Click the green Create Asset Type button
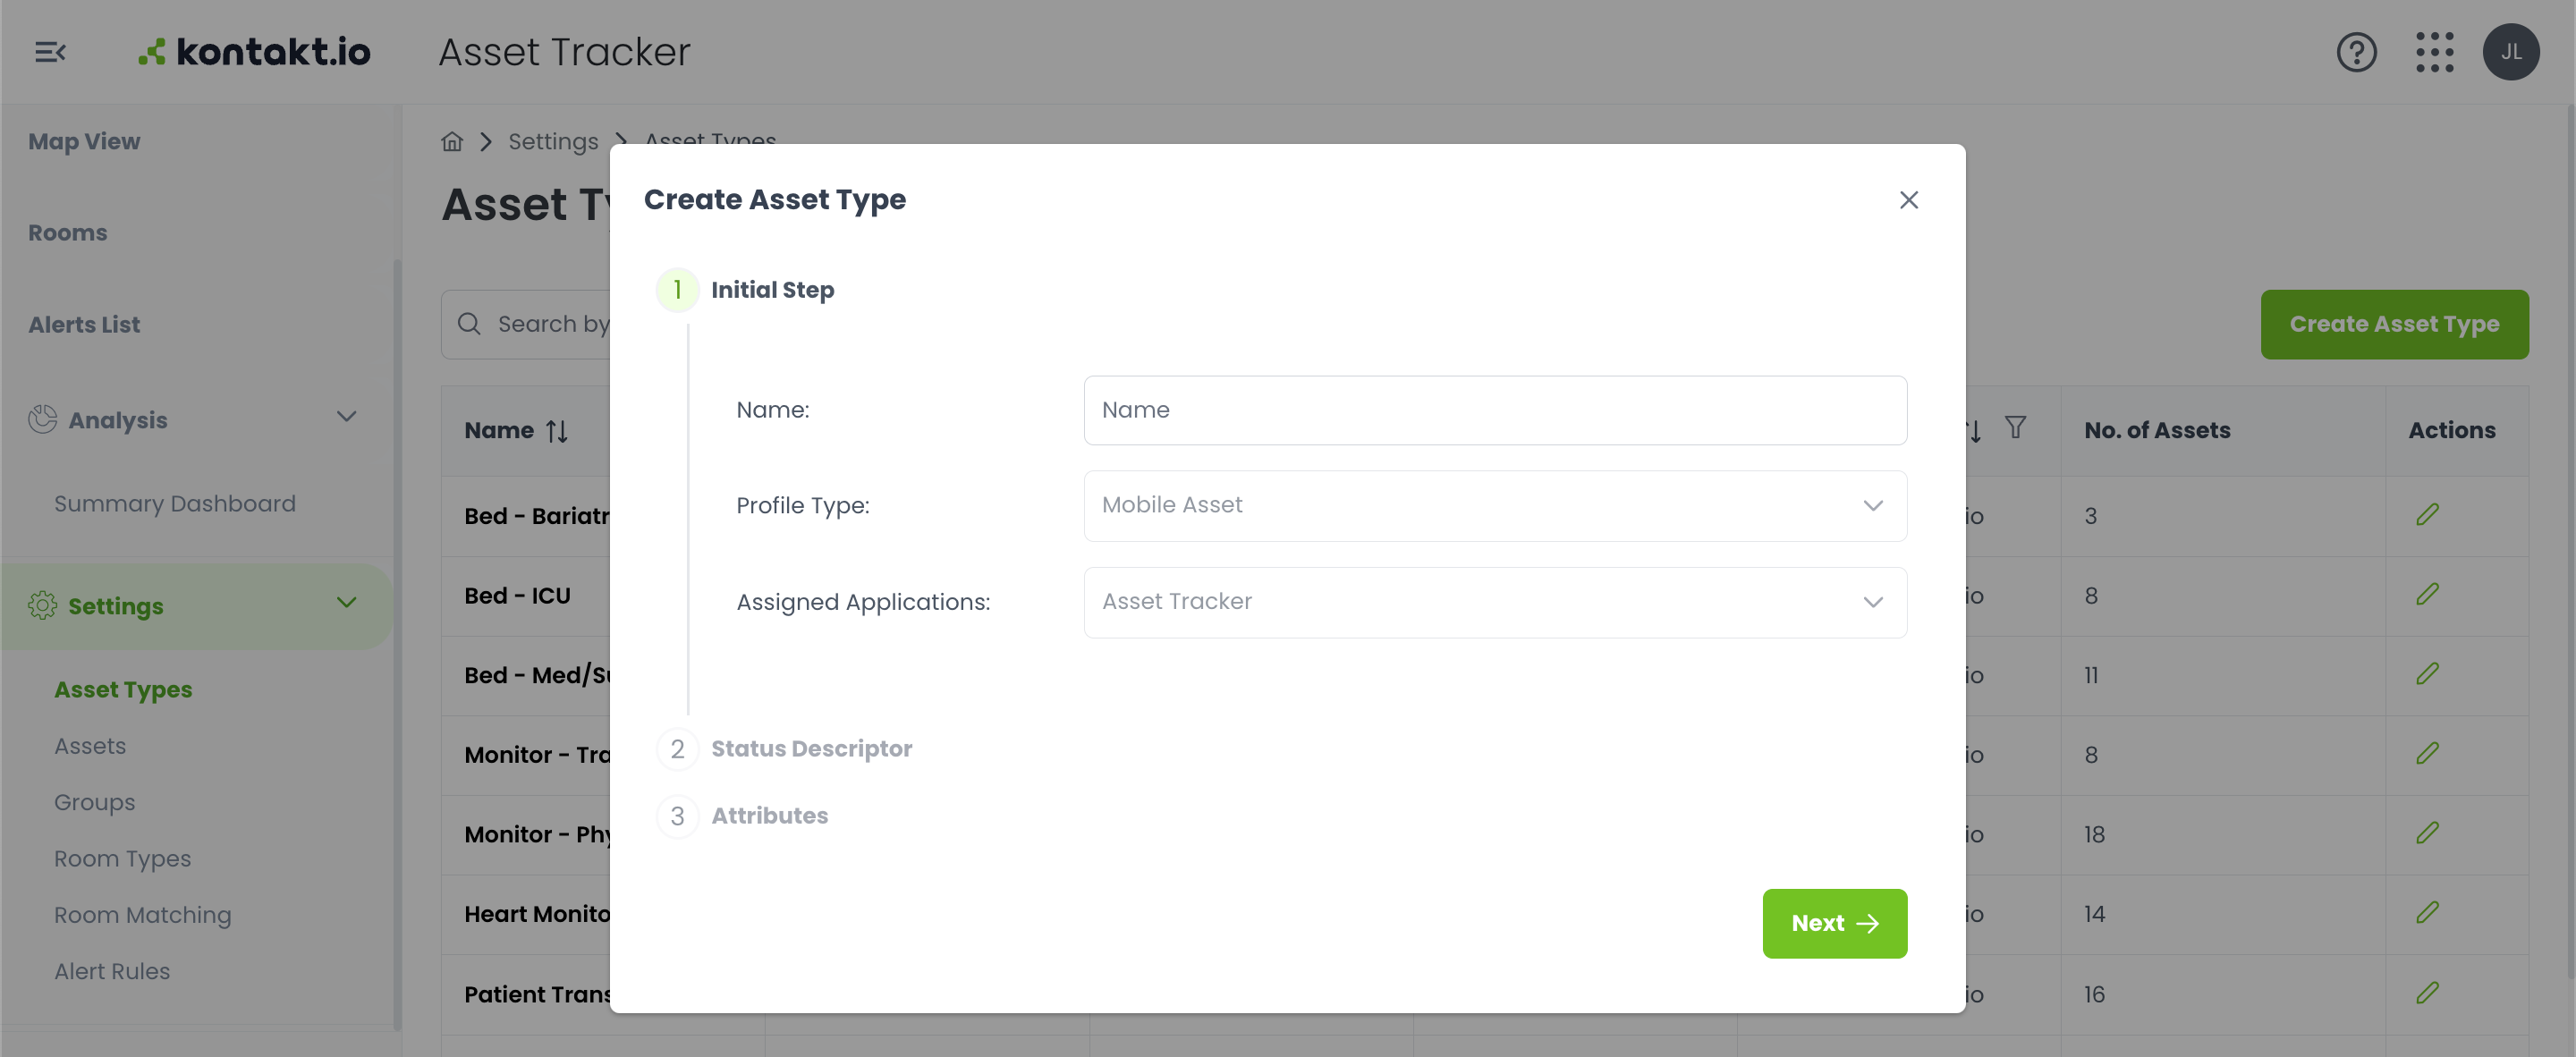The image size is (2576, 1057). pyautogui.click(x=2394, y=325)
